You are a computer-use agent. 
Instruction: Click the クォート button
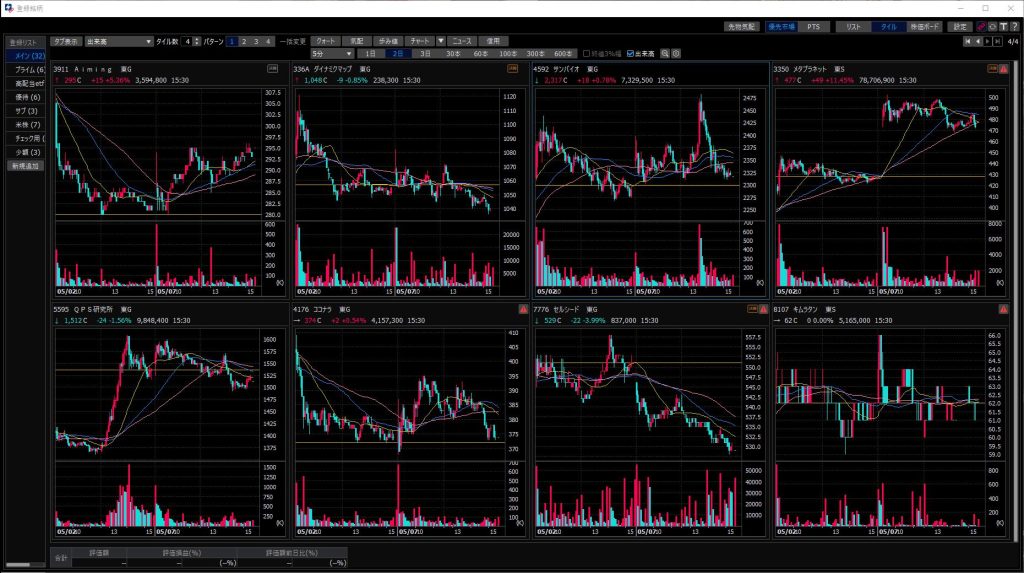tap(325, 41)
